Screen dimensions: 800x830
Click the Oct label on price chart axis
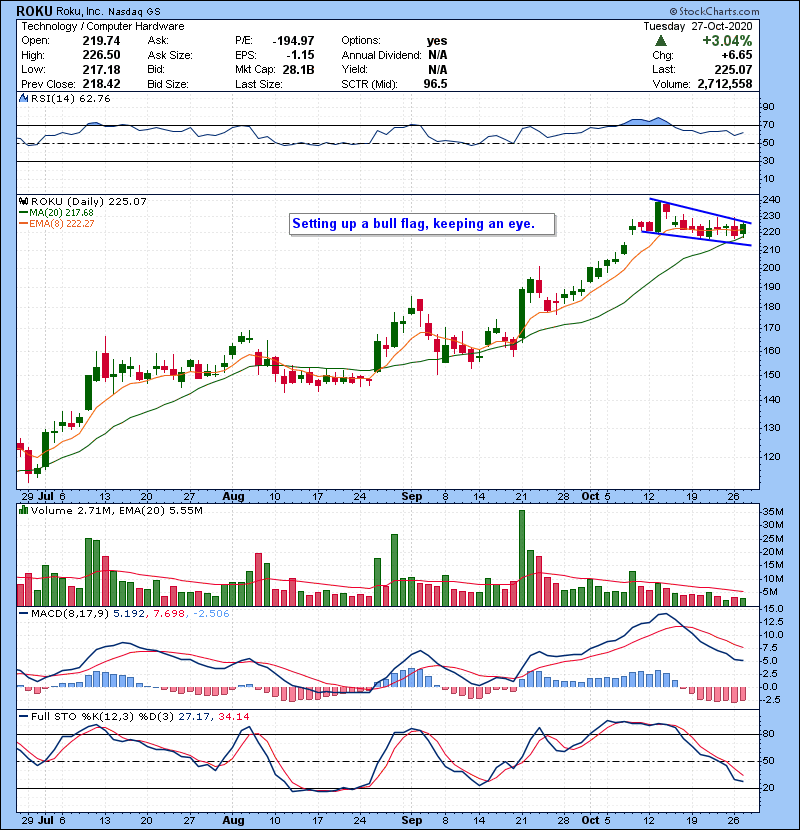(x=590, y=497)
